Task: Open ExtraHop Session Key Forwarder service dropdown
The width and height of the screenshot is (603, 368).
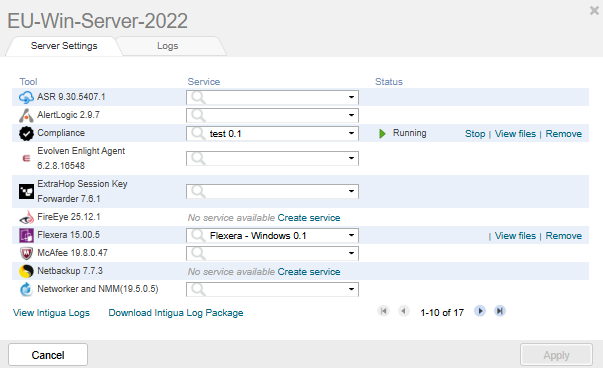Action: pos(351,191)
